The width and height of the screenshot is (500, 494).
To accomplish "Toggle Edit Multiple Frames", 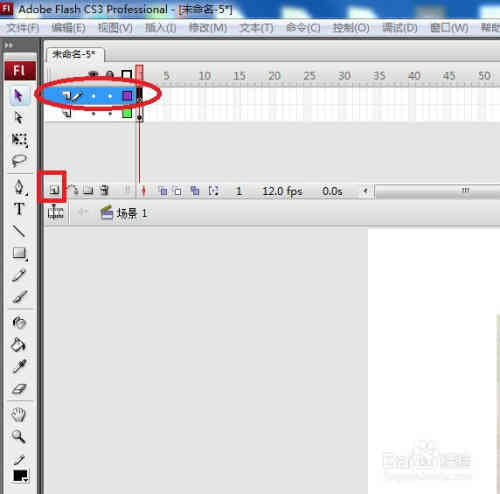I will (195, 191).
